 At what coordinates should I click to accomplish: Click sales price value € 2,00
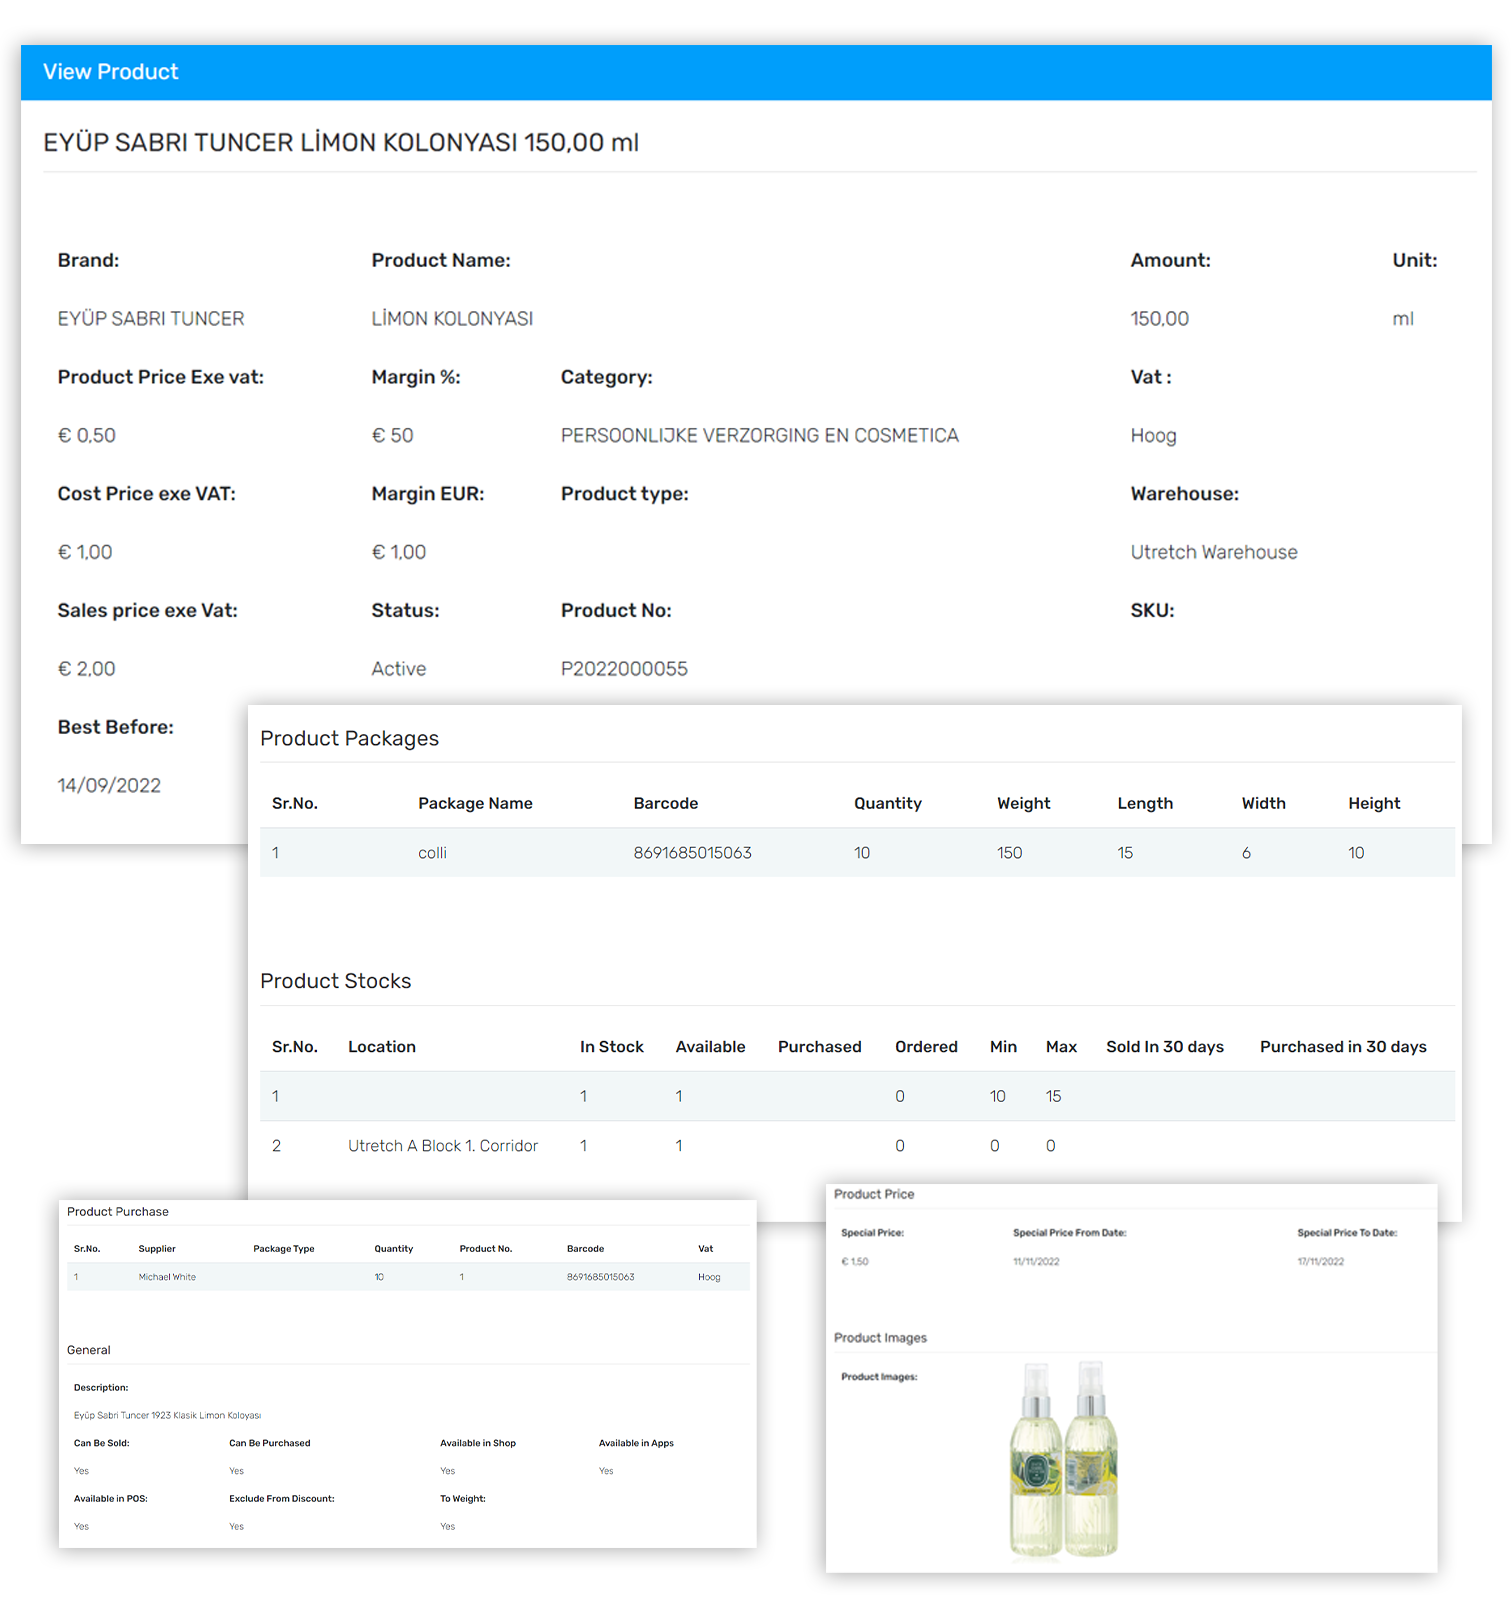pos(87,669)
